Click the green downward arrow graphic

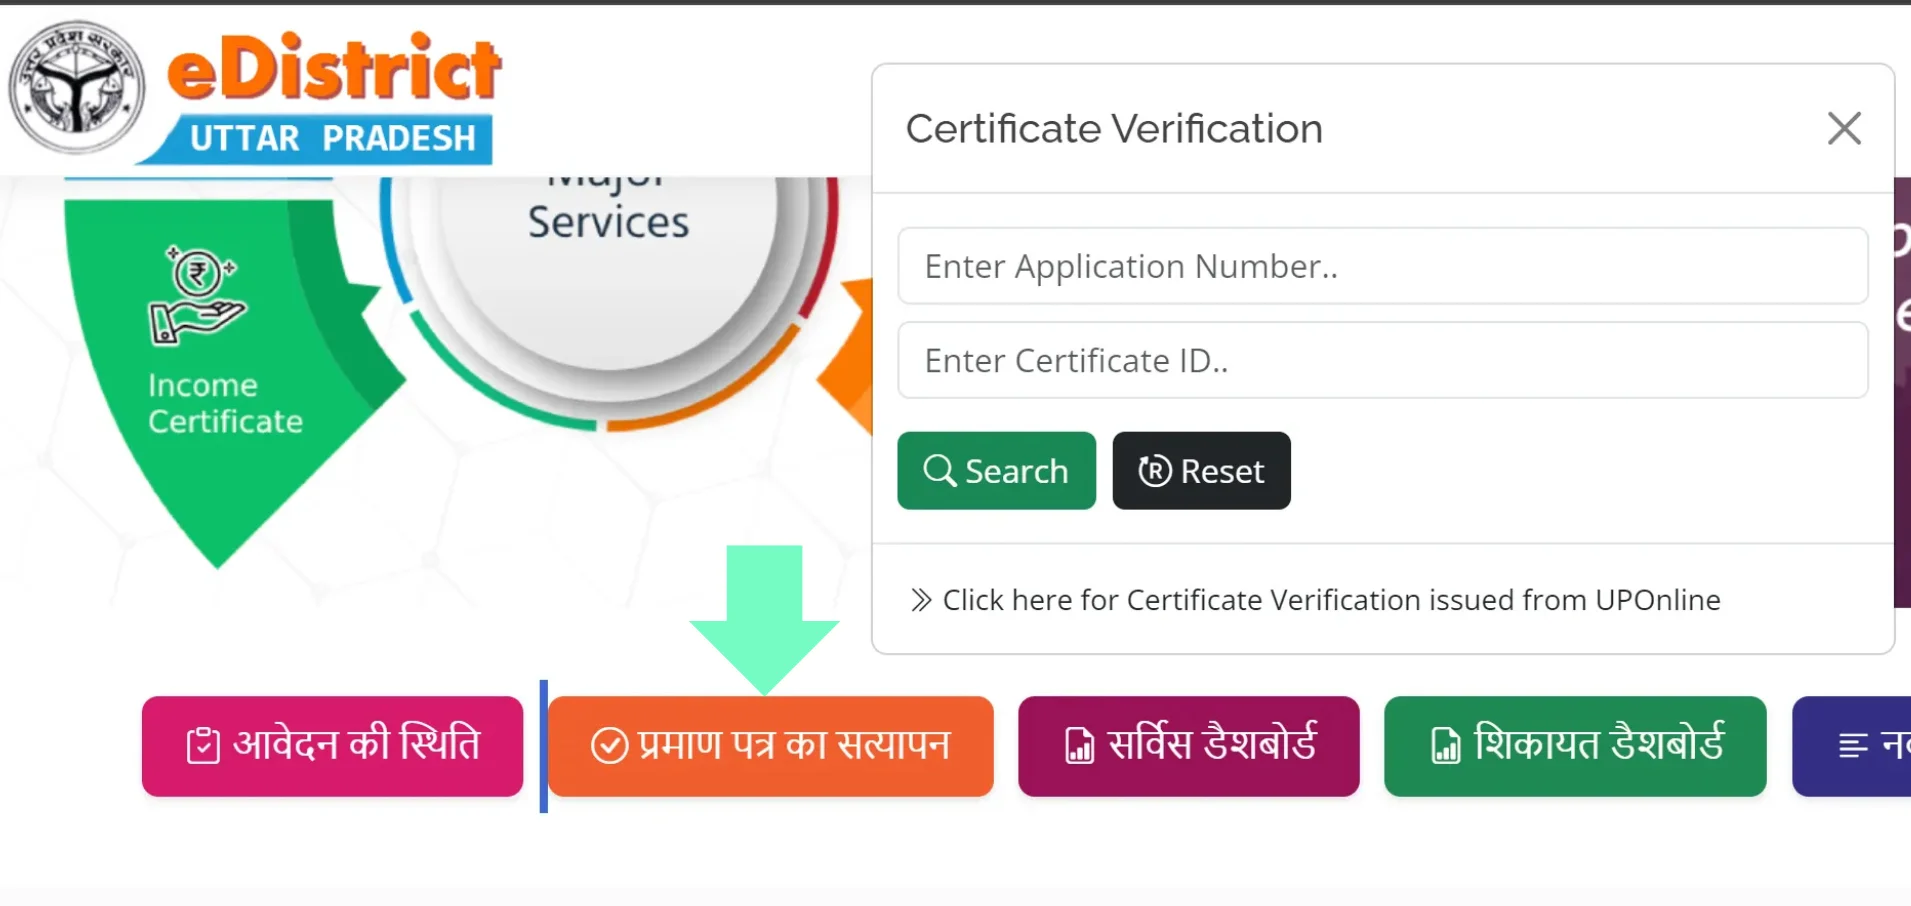[764, 618]
